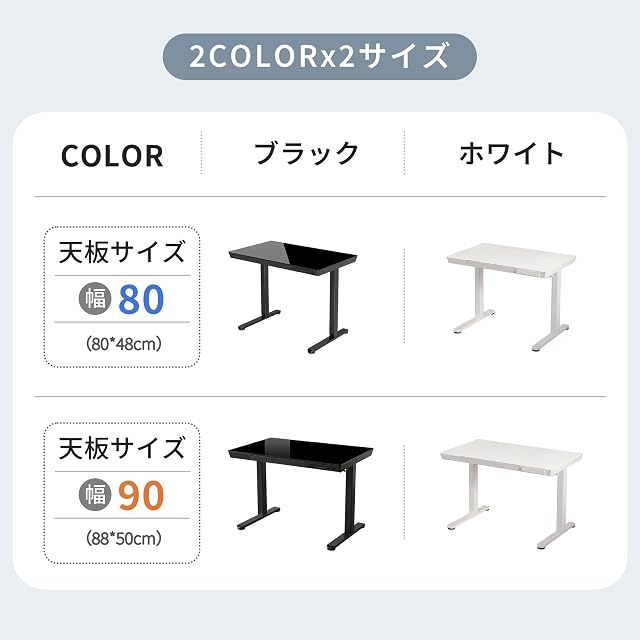Click the (88*50cm) dimension text
Screen dimensions: 640x640
pos(124,539)
